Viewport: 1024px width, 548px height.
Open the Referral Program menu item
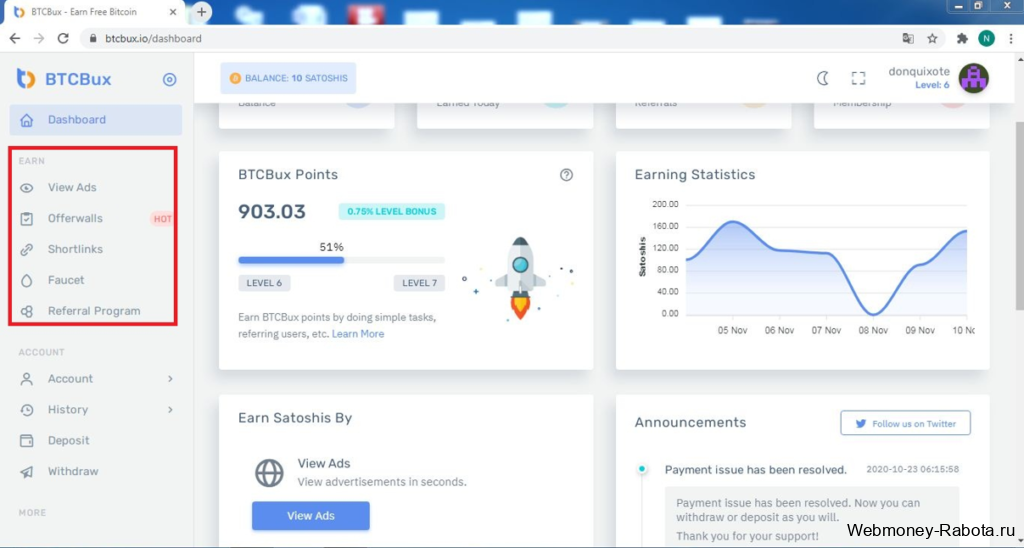[x=93, y=312]
